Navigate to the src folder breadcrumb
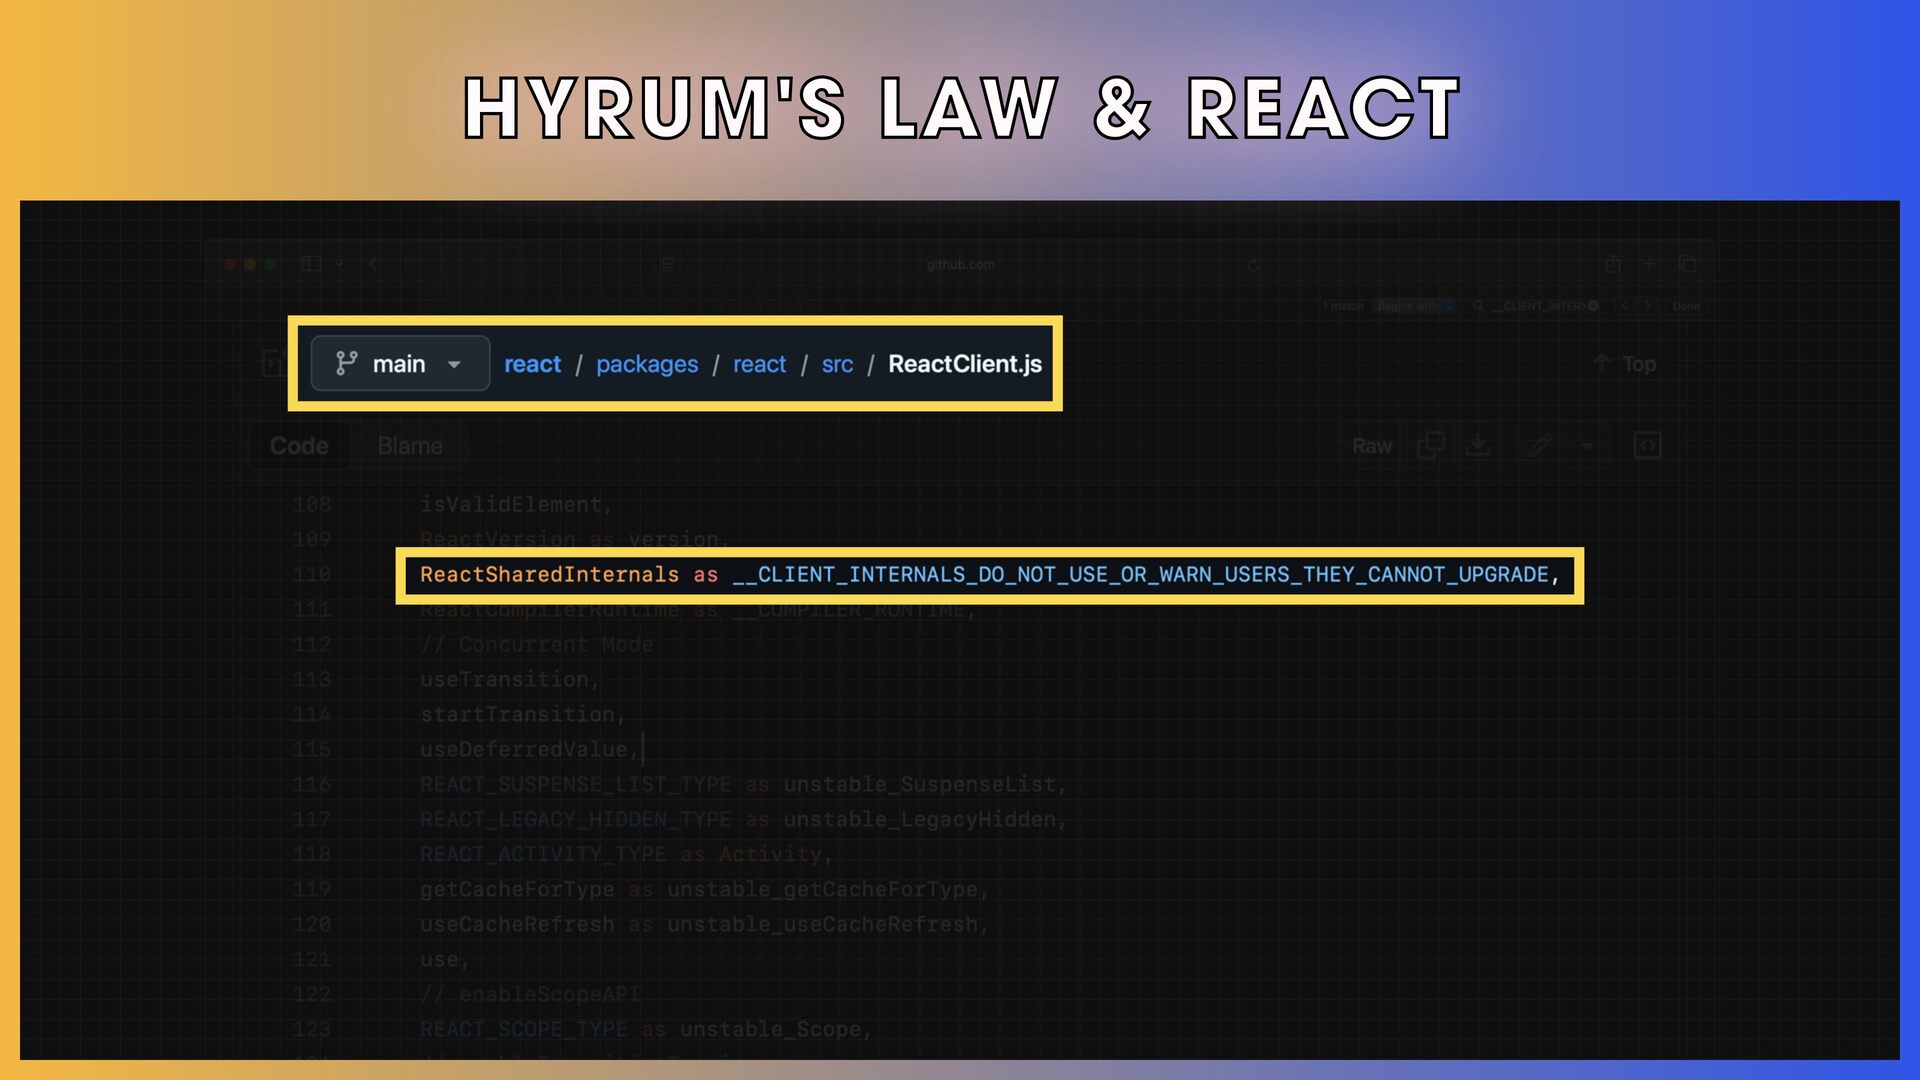 837,364
